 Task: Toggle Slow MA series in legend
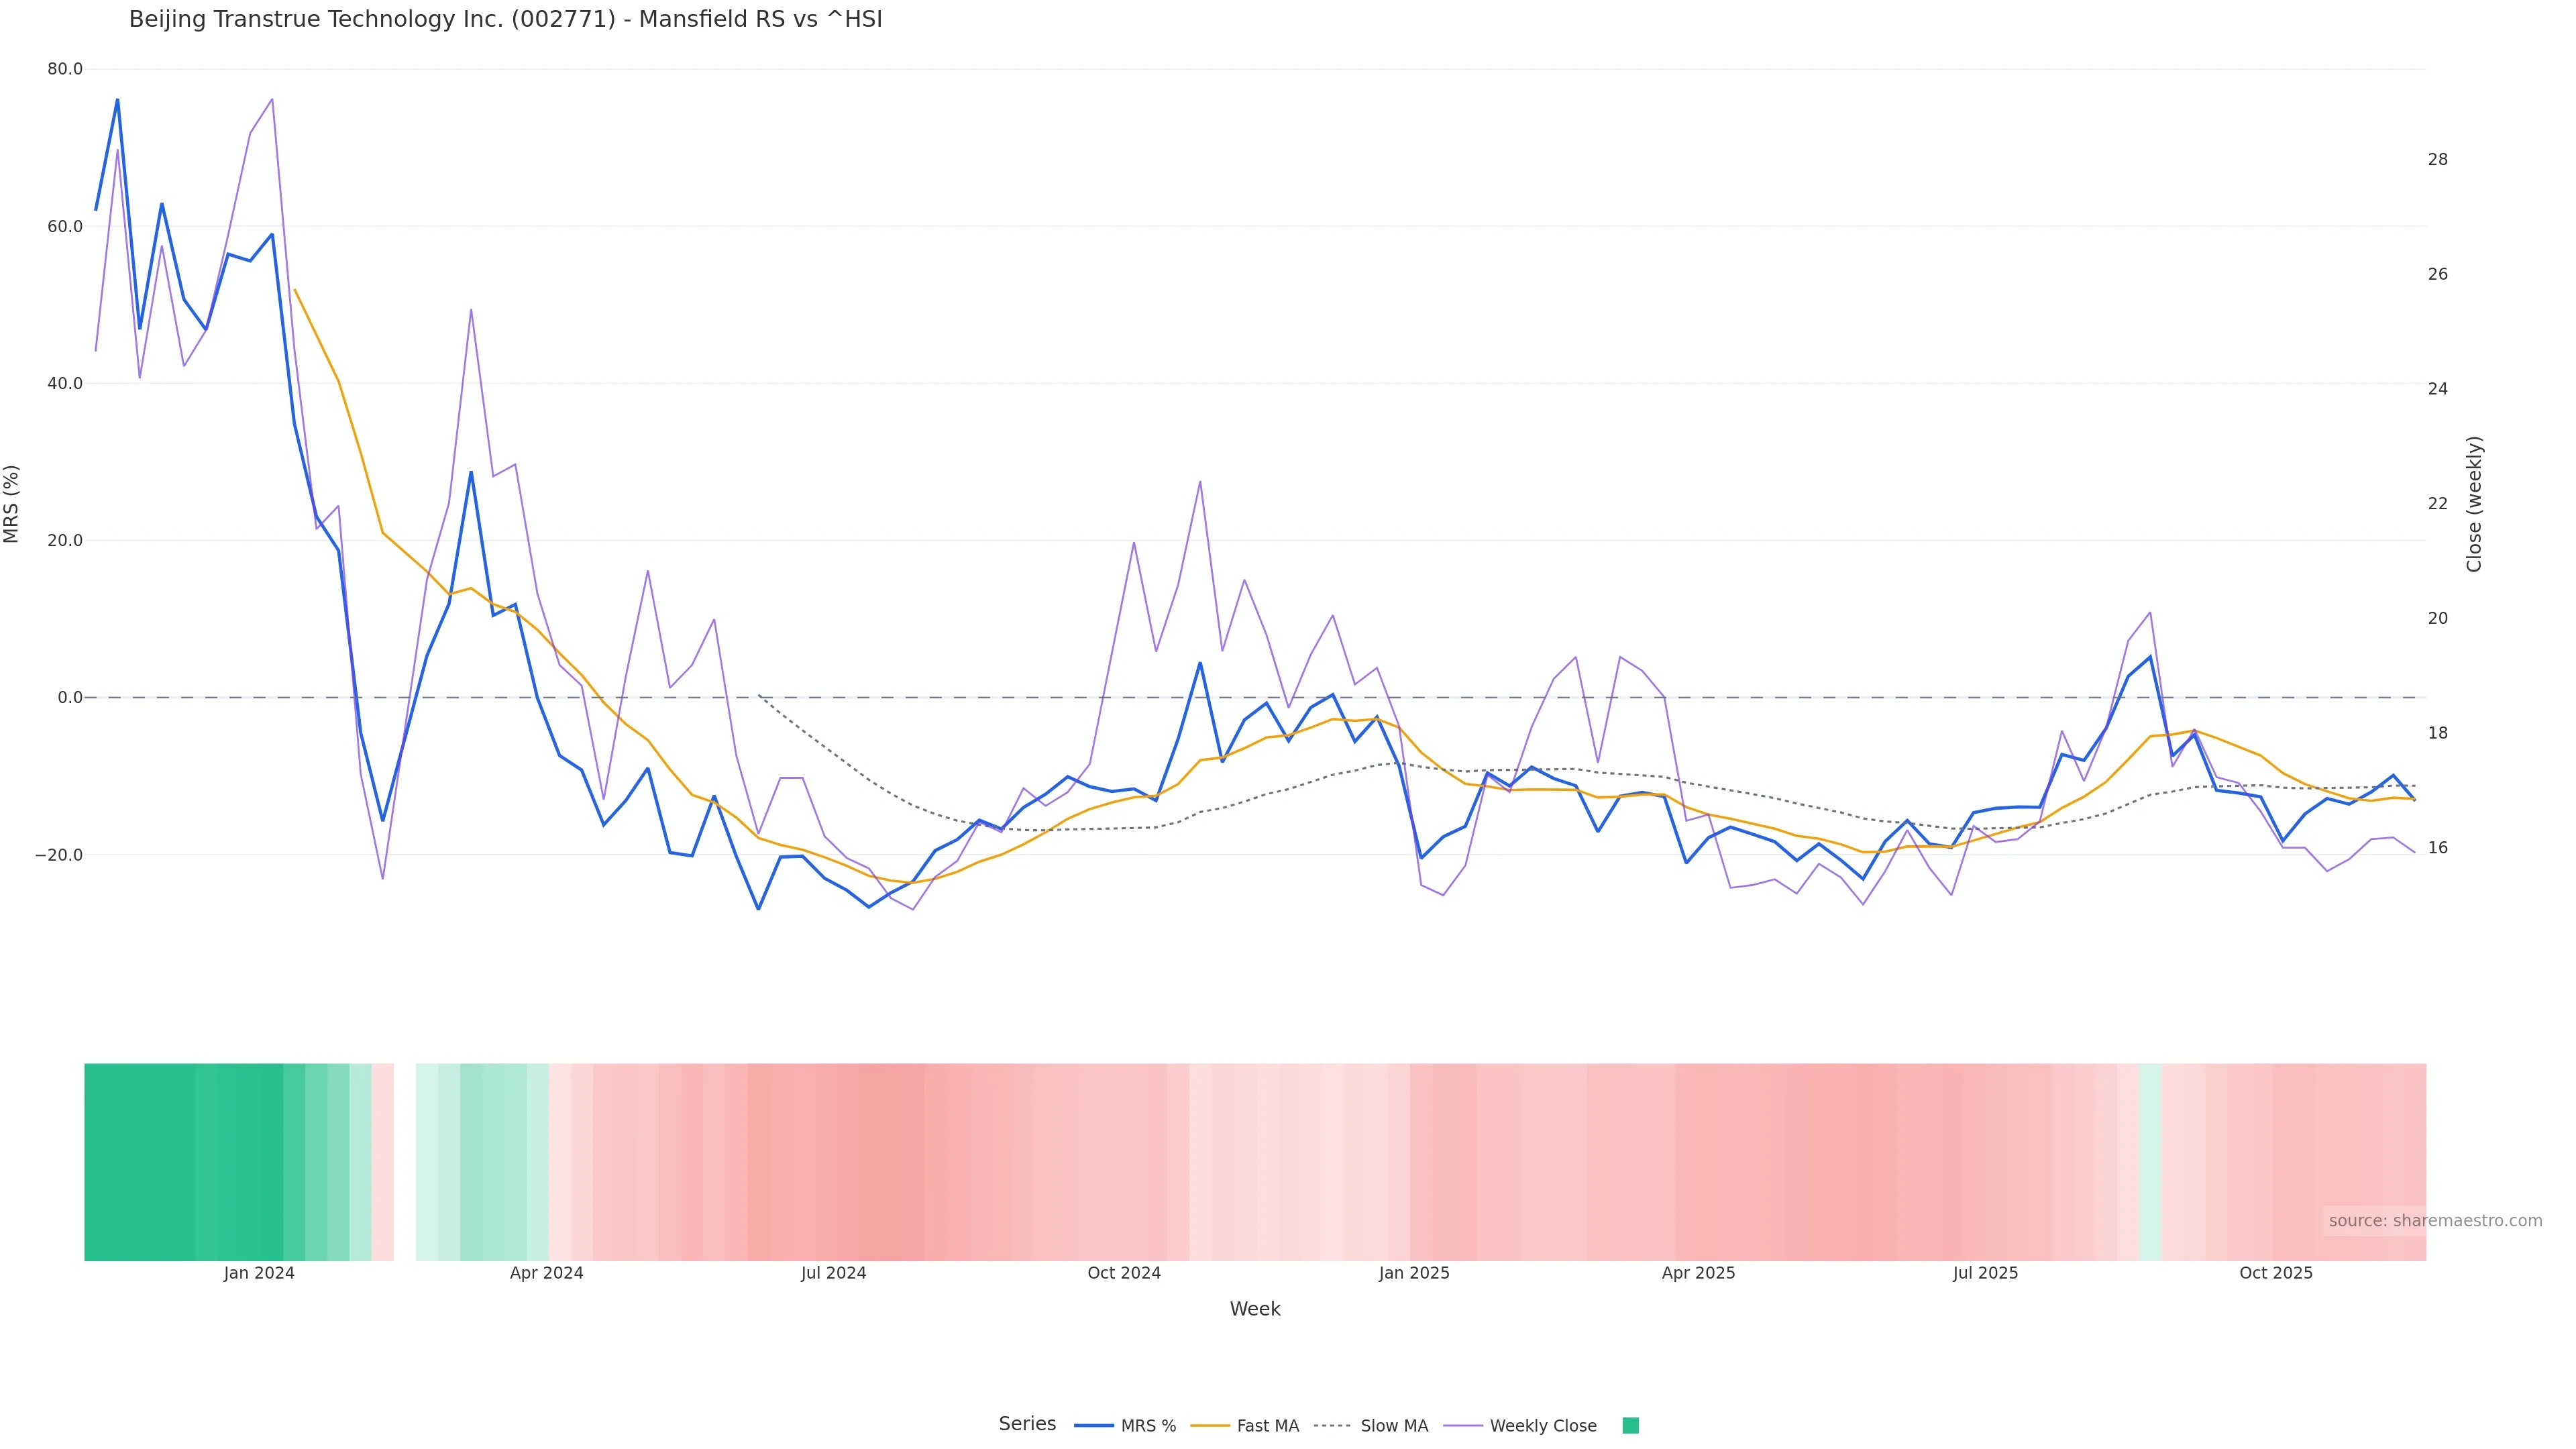point(1394,1426)
